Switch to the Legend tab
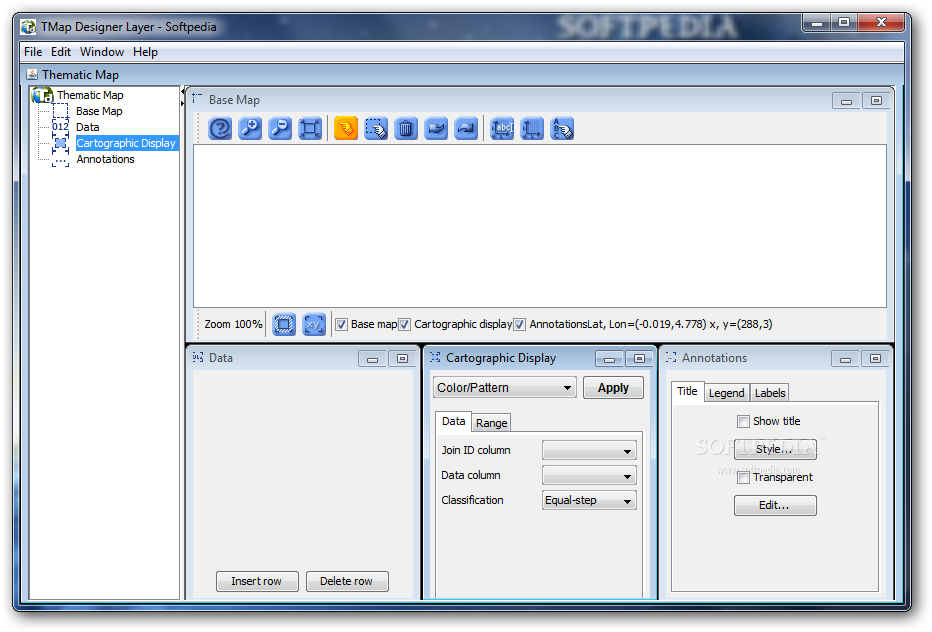 tap(726, 393)
